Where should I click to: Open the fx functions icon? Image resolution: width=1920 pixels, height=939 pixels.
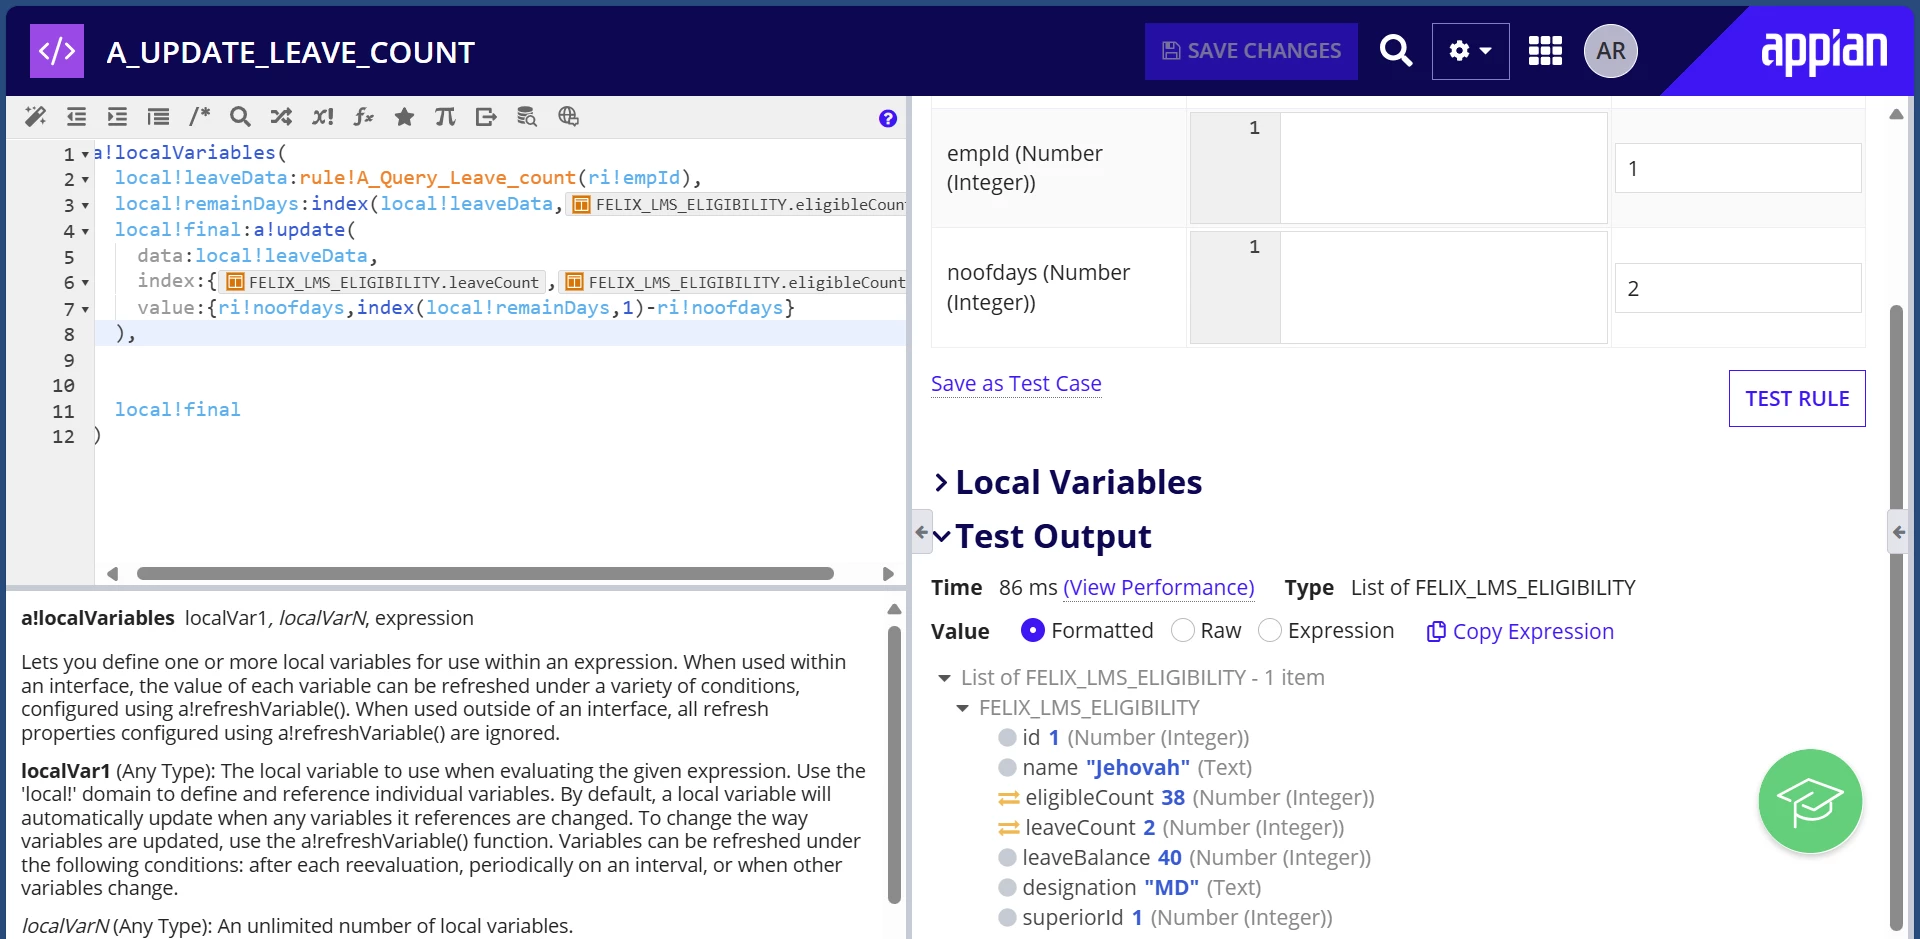[363, 117]
